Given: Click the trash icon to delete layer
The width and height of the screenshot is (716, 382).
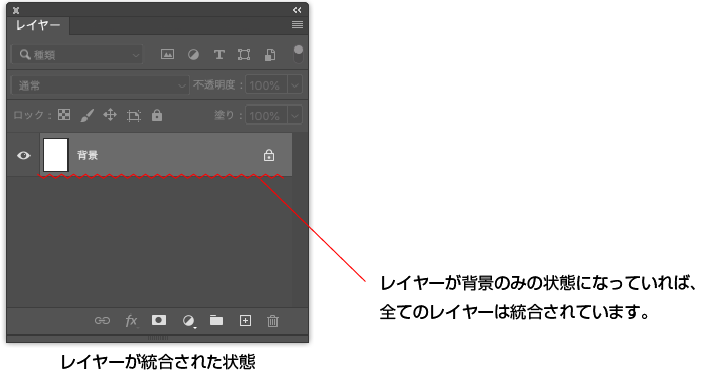Looking at the screenshot, I should (273, 321).
